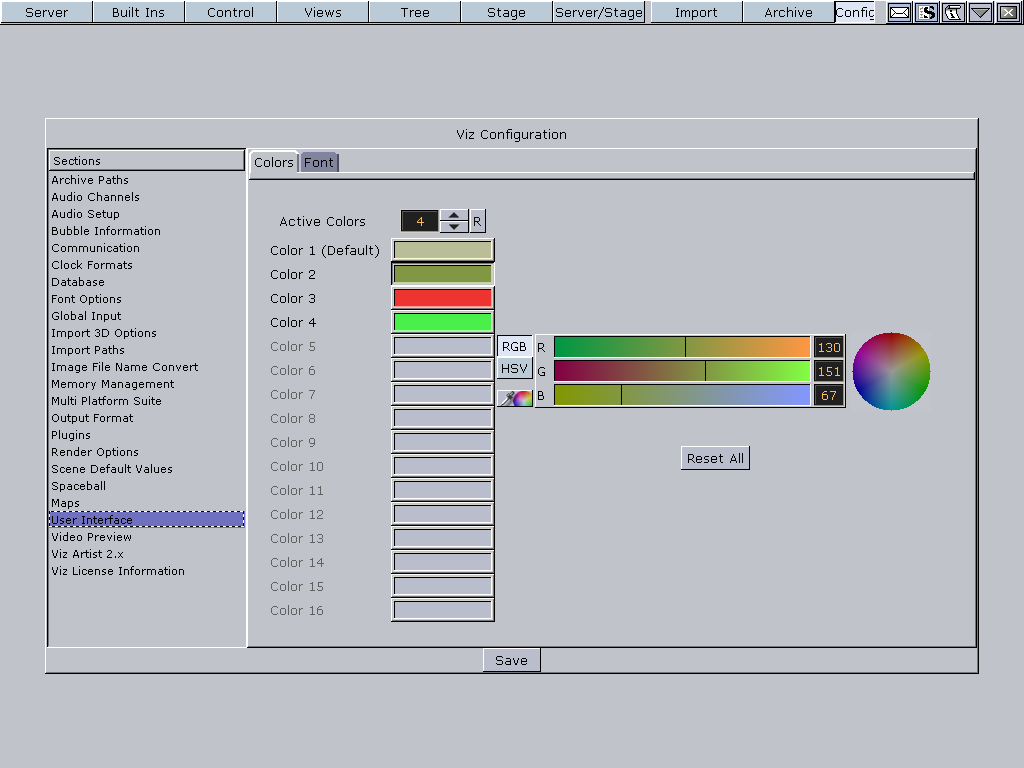Click the down-triangle icon in the top bar
Image resolution: width=1024 pixels, height=768 pixels.
click(x=980, y=13)
